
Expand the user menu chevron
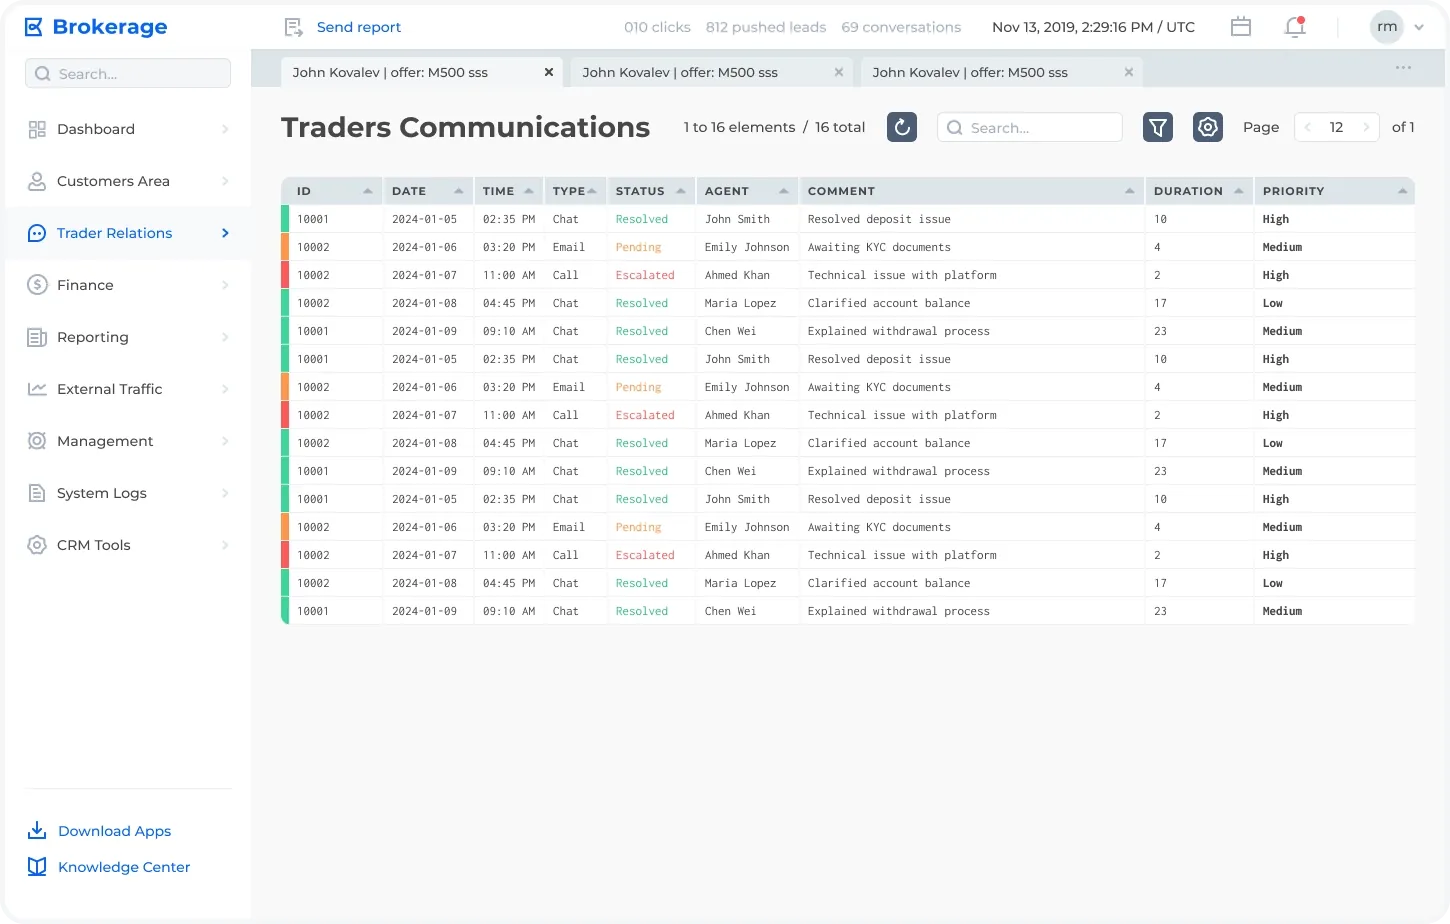[1419, 28]
